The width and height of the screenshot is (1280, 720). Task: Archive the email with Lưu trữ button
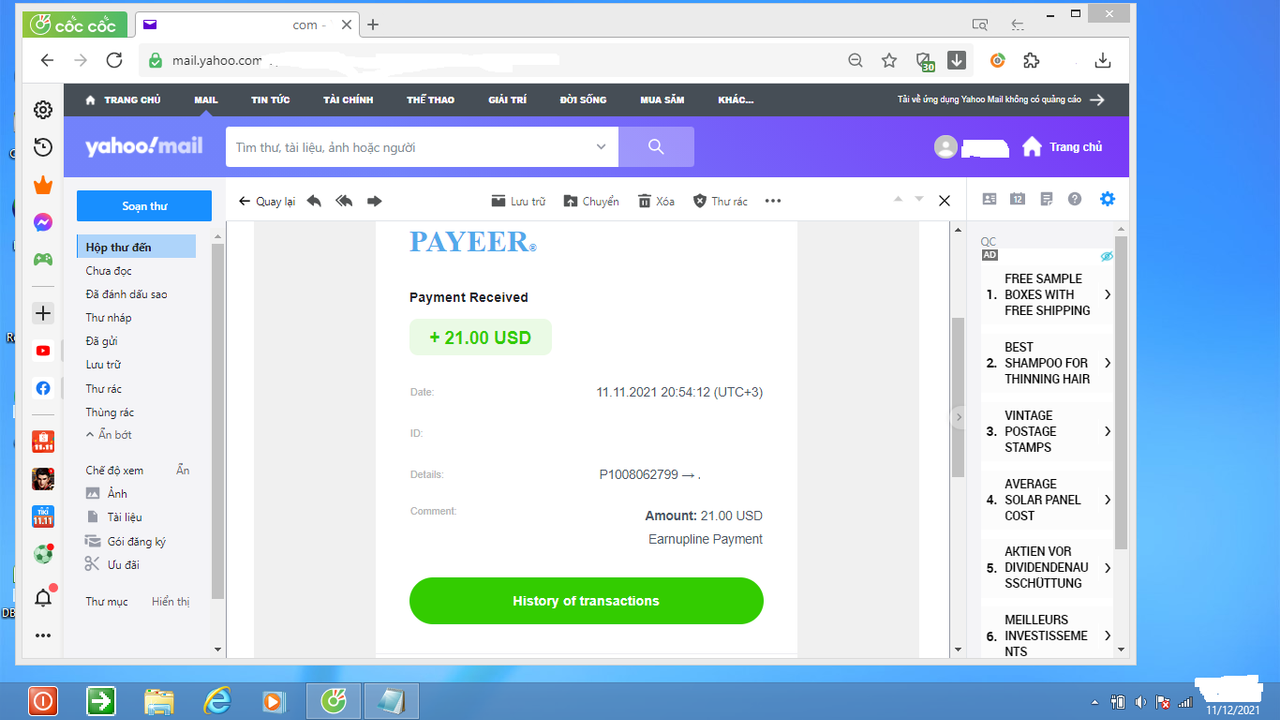(x=518, y=201)
